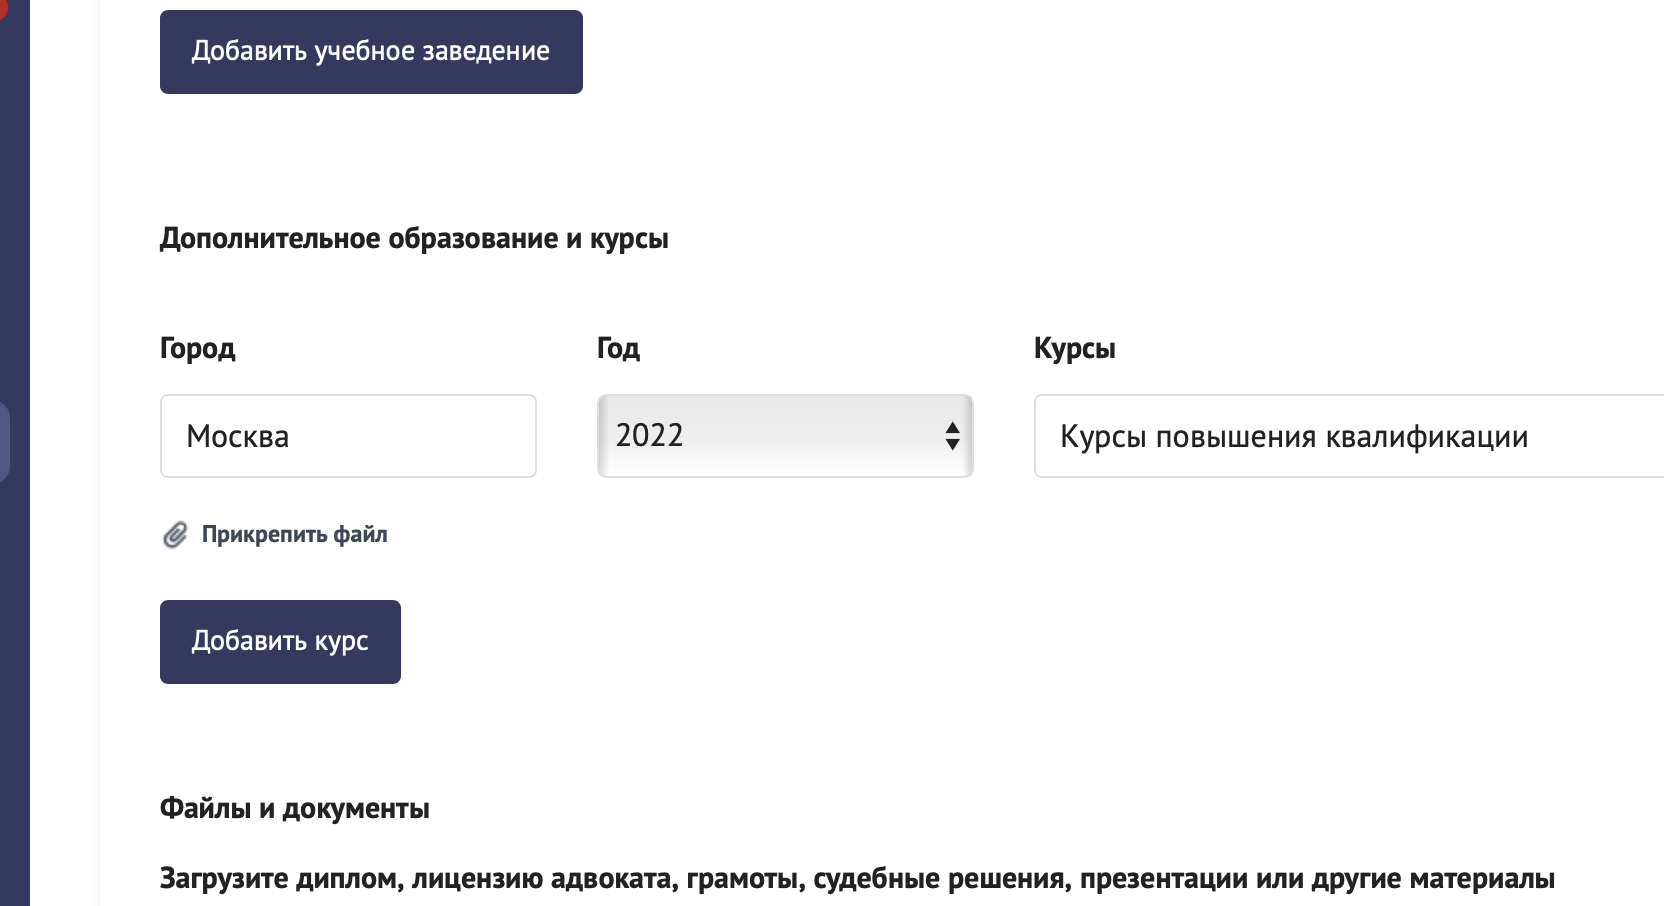Click the Год field label

coord(618,348)
